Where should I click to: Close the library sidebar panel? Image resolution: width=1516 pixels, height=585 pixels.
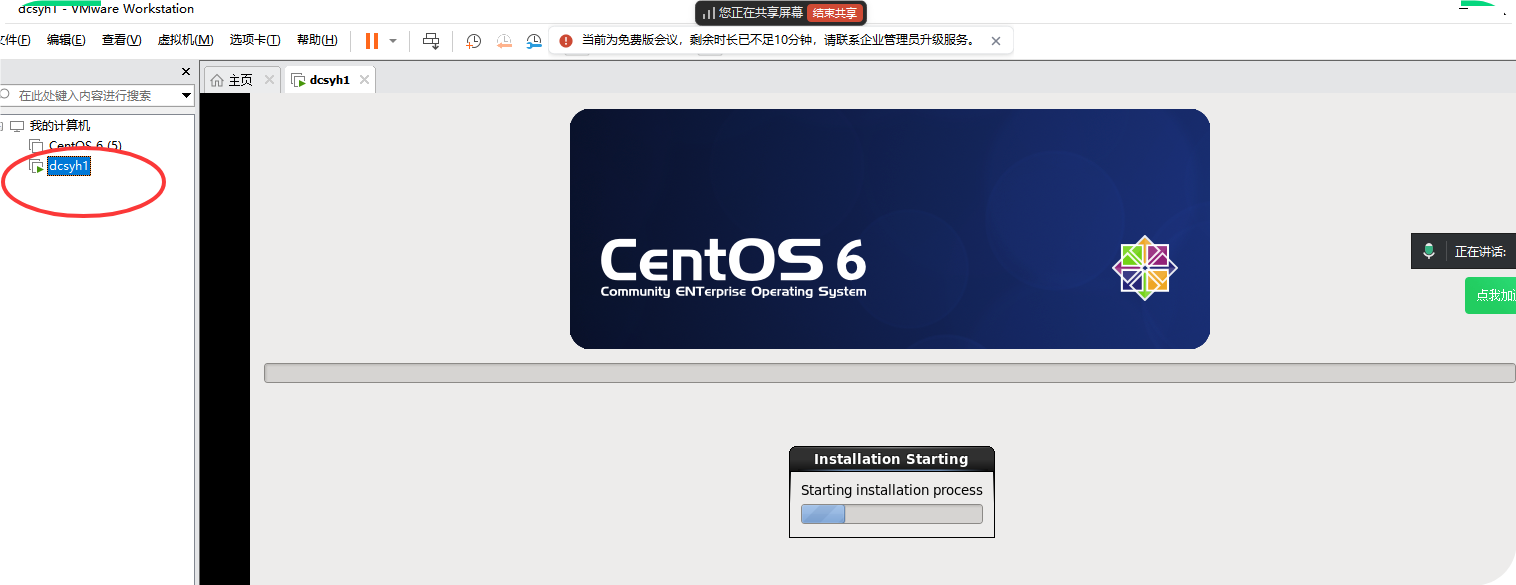click(x=185, y=72)
